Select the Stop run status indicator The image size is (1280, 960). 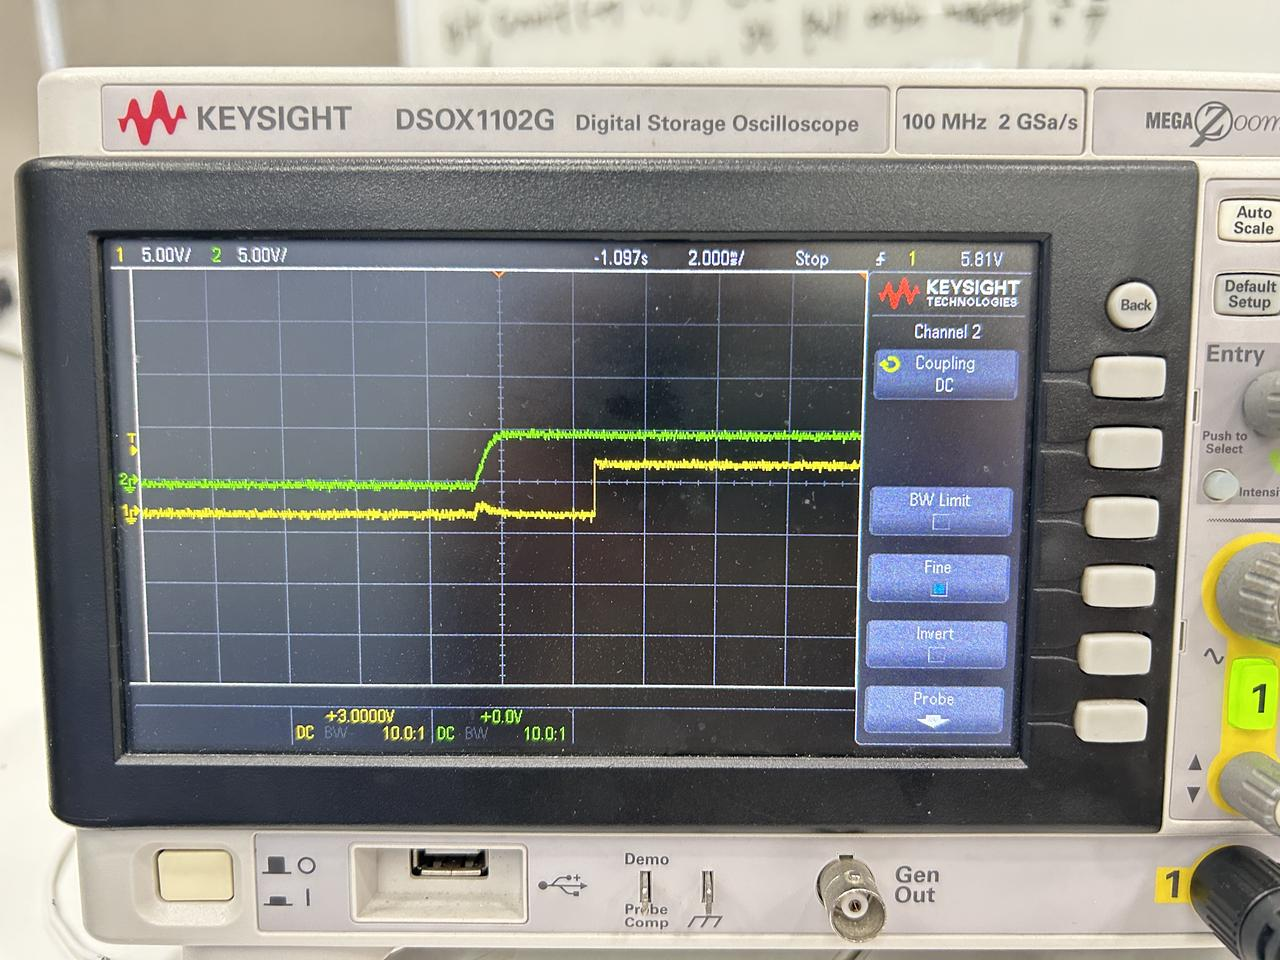(x=811, y=258)
